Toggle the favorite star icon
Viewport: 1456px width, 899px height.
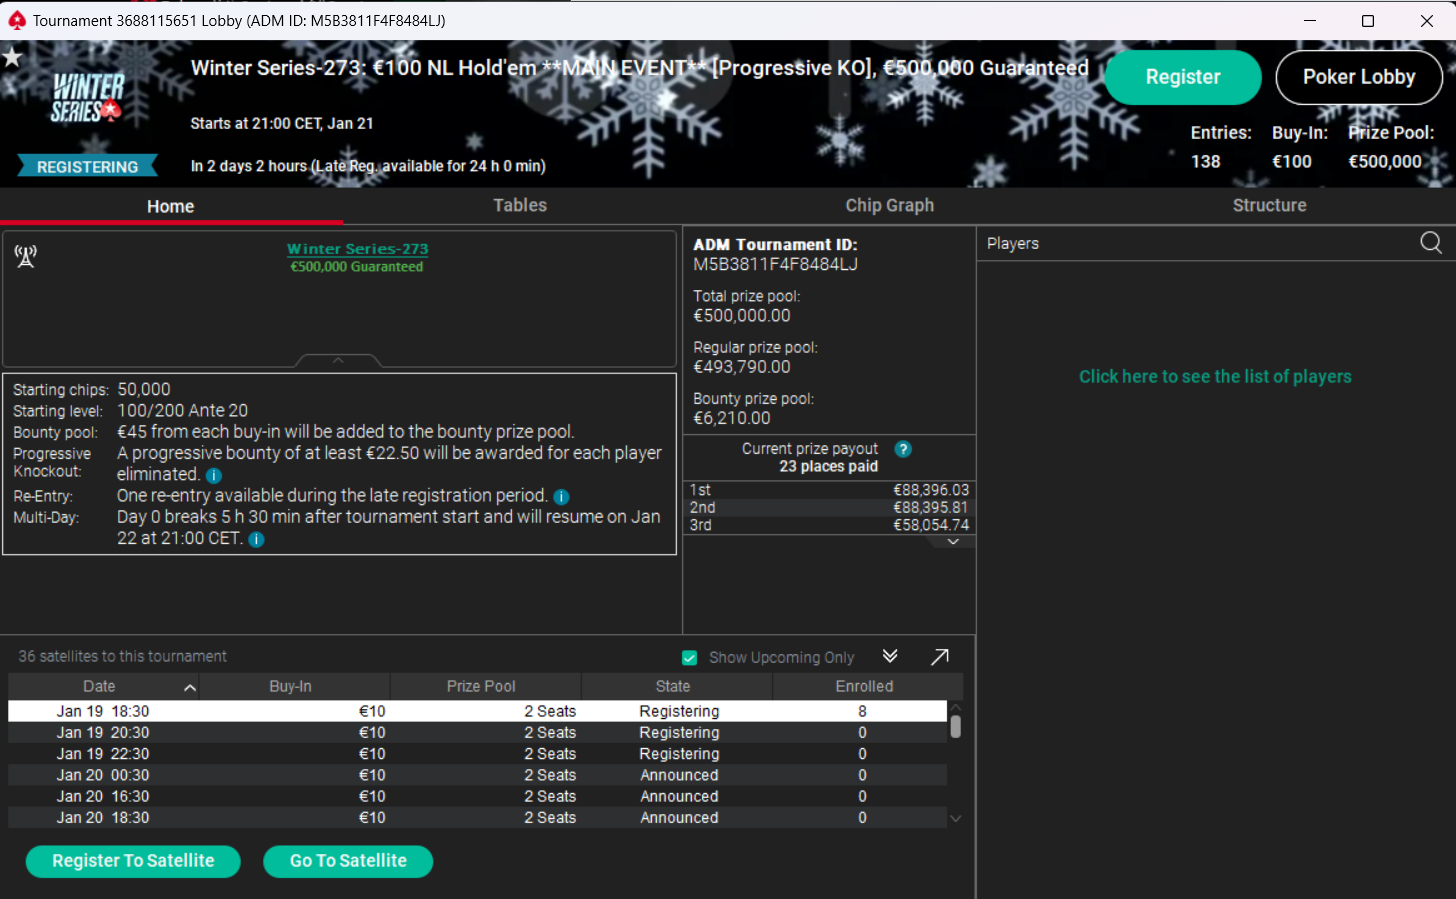point(12,57)
